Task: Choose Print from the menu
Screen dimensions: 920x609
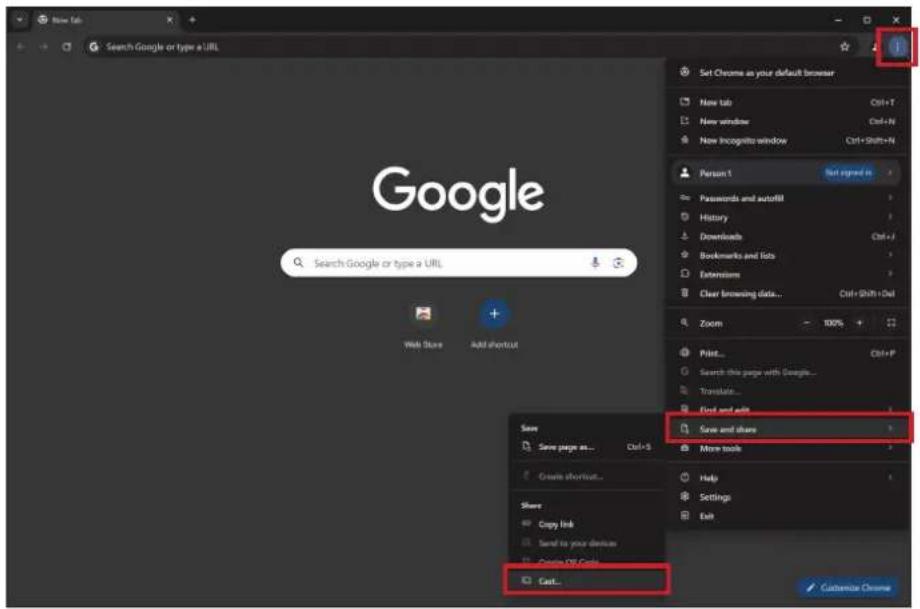Action: click(788, 353)
